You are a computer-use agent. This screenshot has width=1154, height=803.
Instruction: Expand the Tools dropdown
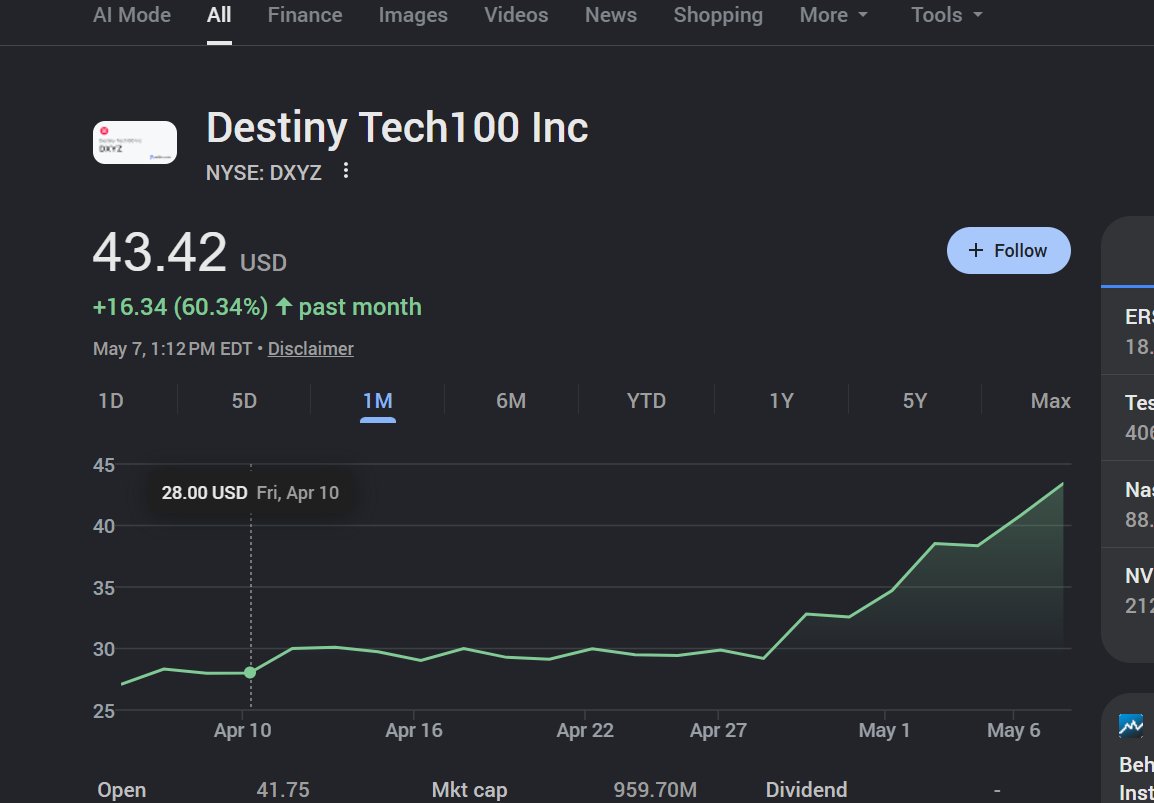pos(946,15)
